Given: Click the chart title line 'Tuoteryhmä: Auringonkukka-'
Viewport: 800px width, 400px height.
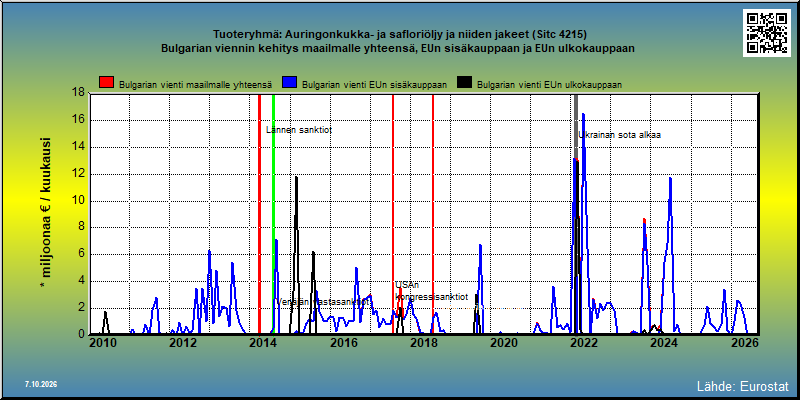Looking at the screenshot, I should [x=293, y=35].
